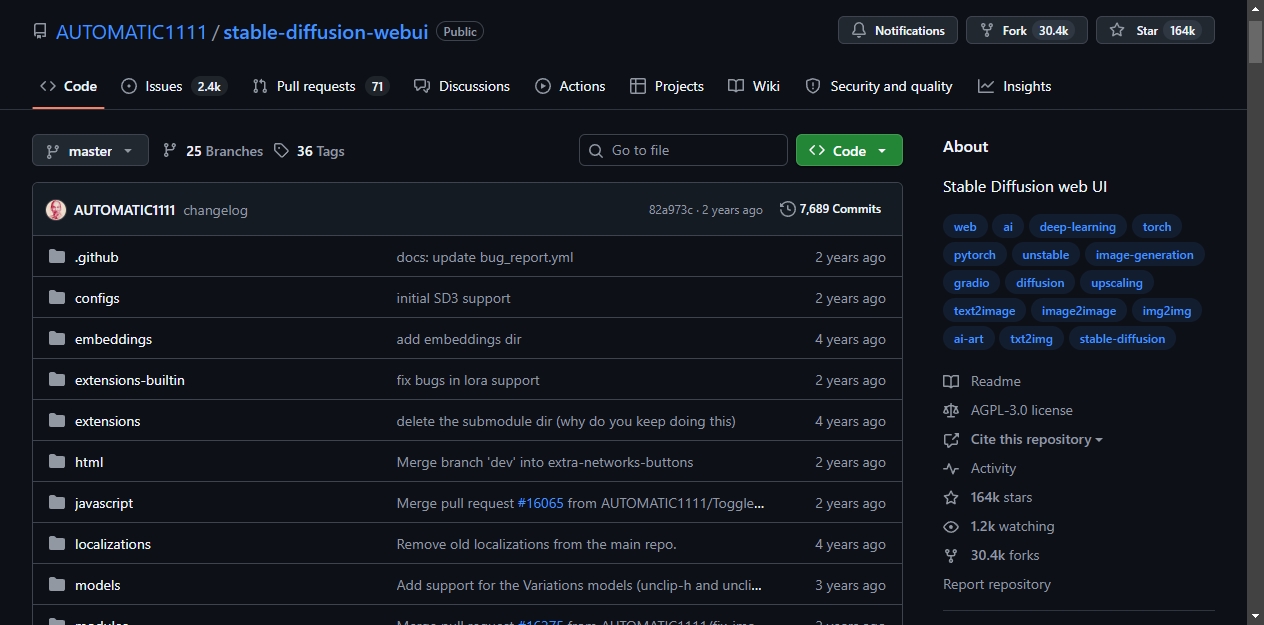Image resolution: width=1264 pixels, height=625 pixels.
Task: Fork the repository with the Fork button
Action: pos(1026,31)
